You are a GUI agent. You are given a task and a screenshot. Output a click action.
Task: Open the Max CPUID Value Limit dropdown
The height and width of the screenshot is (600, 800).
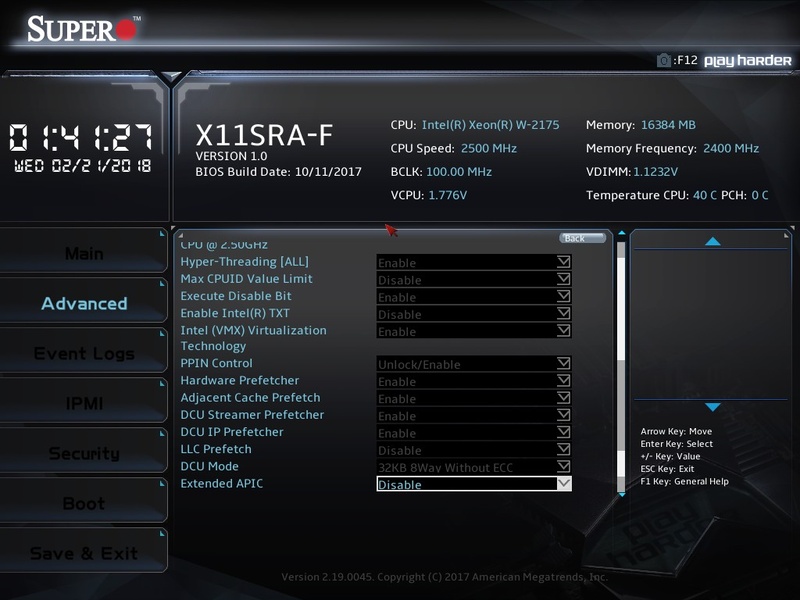(x=474, y=280)
